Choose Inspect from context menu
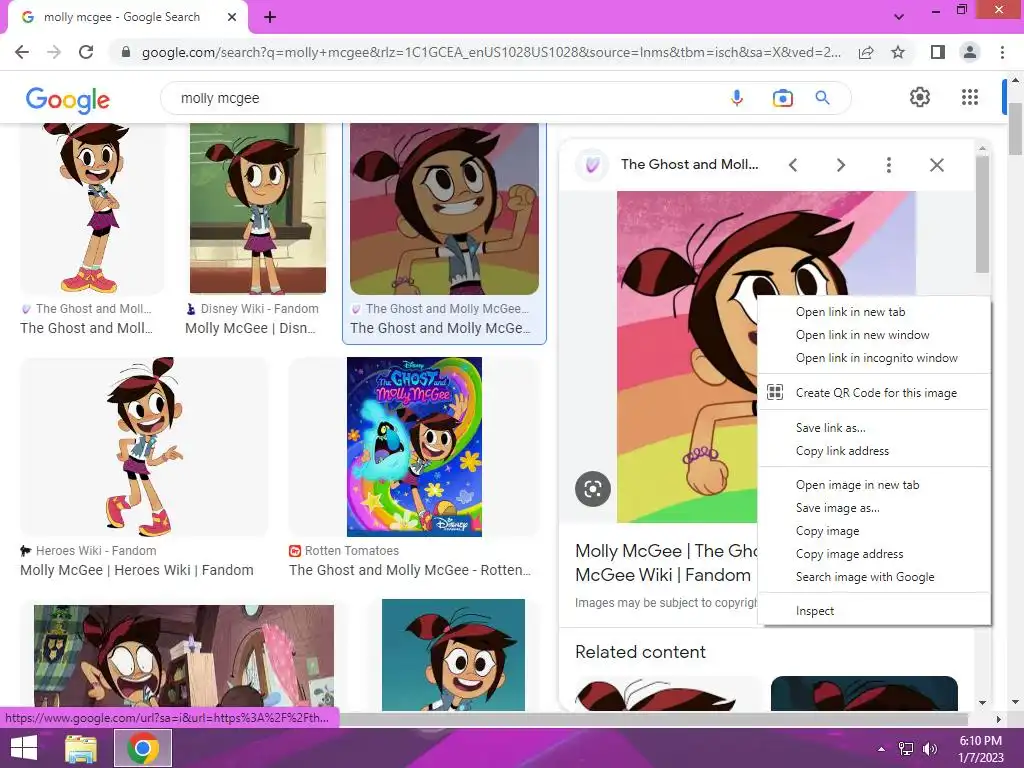 875,611
